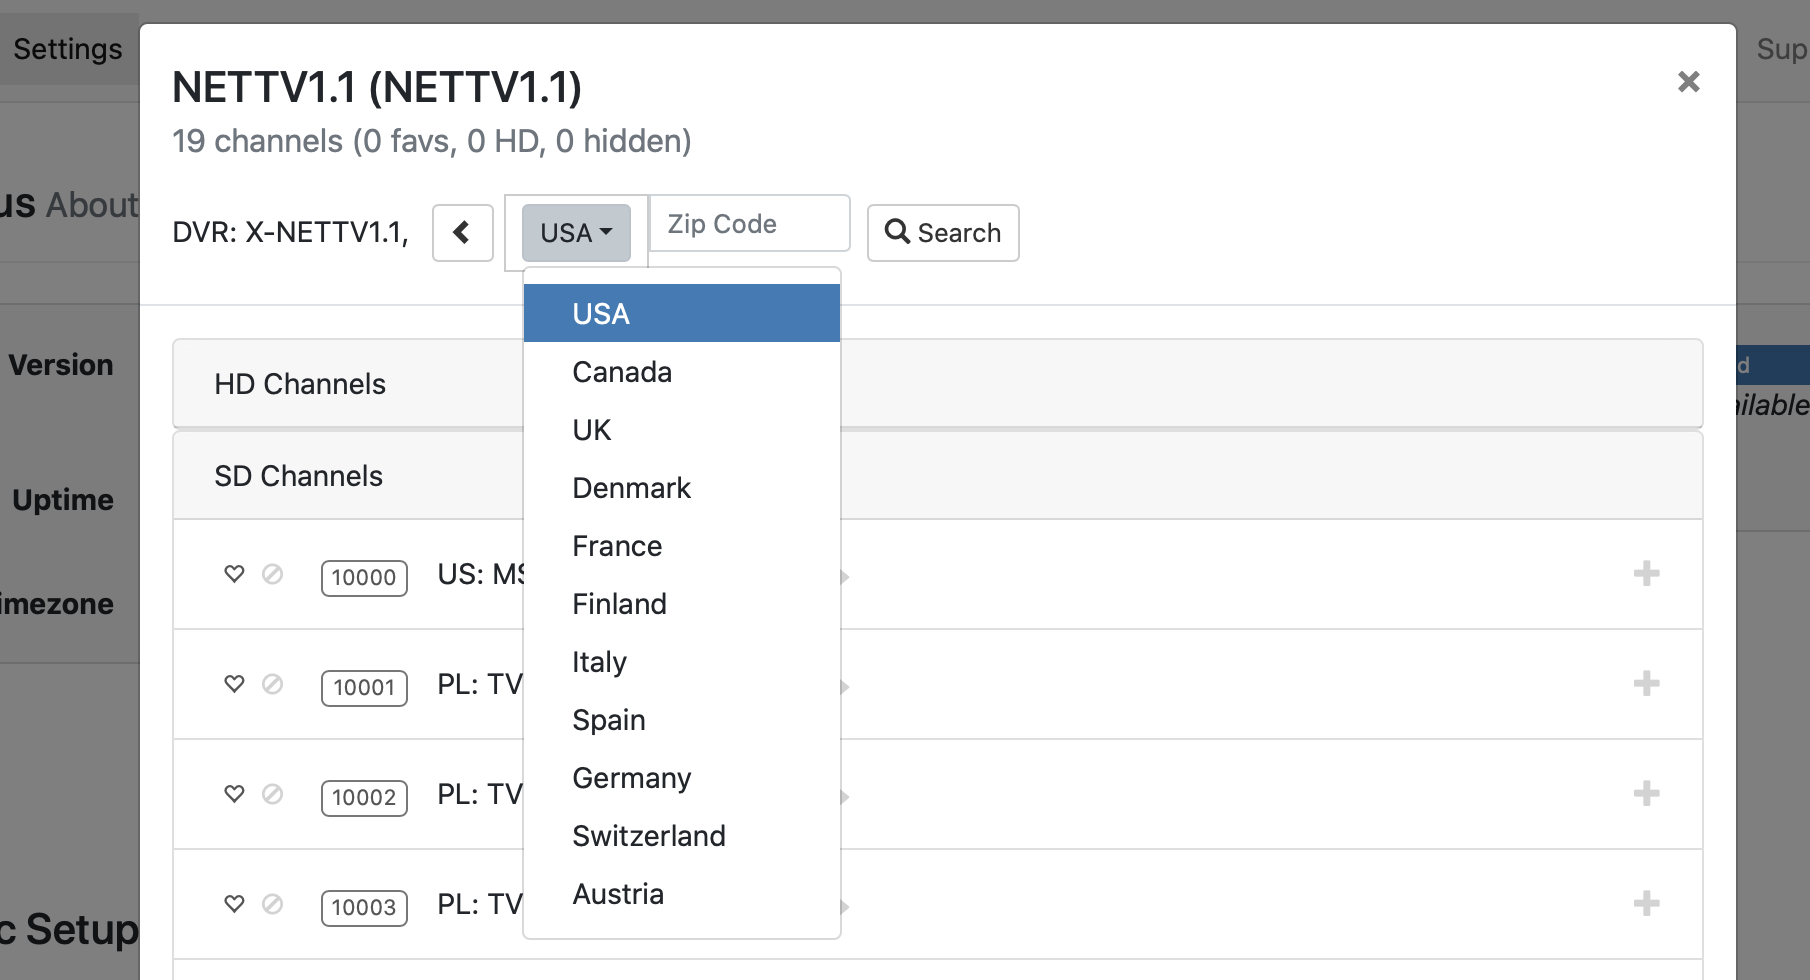Focus the Zip Code input field
Viewport: 1810px width, 980px height.
point(749,224)
